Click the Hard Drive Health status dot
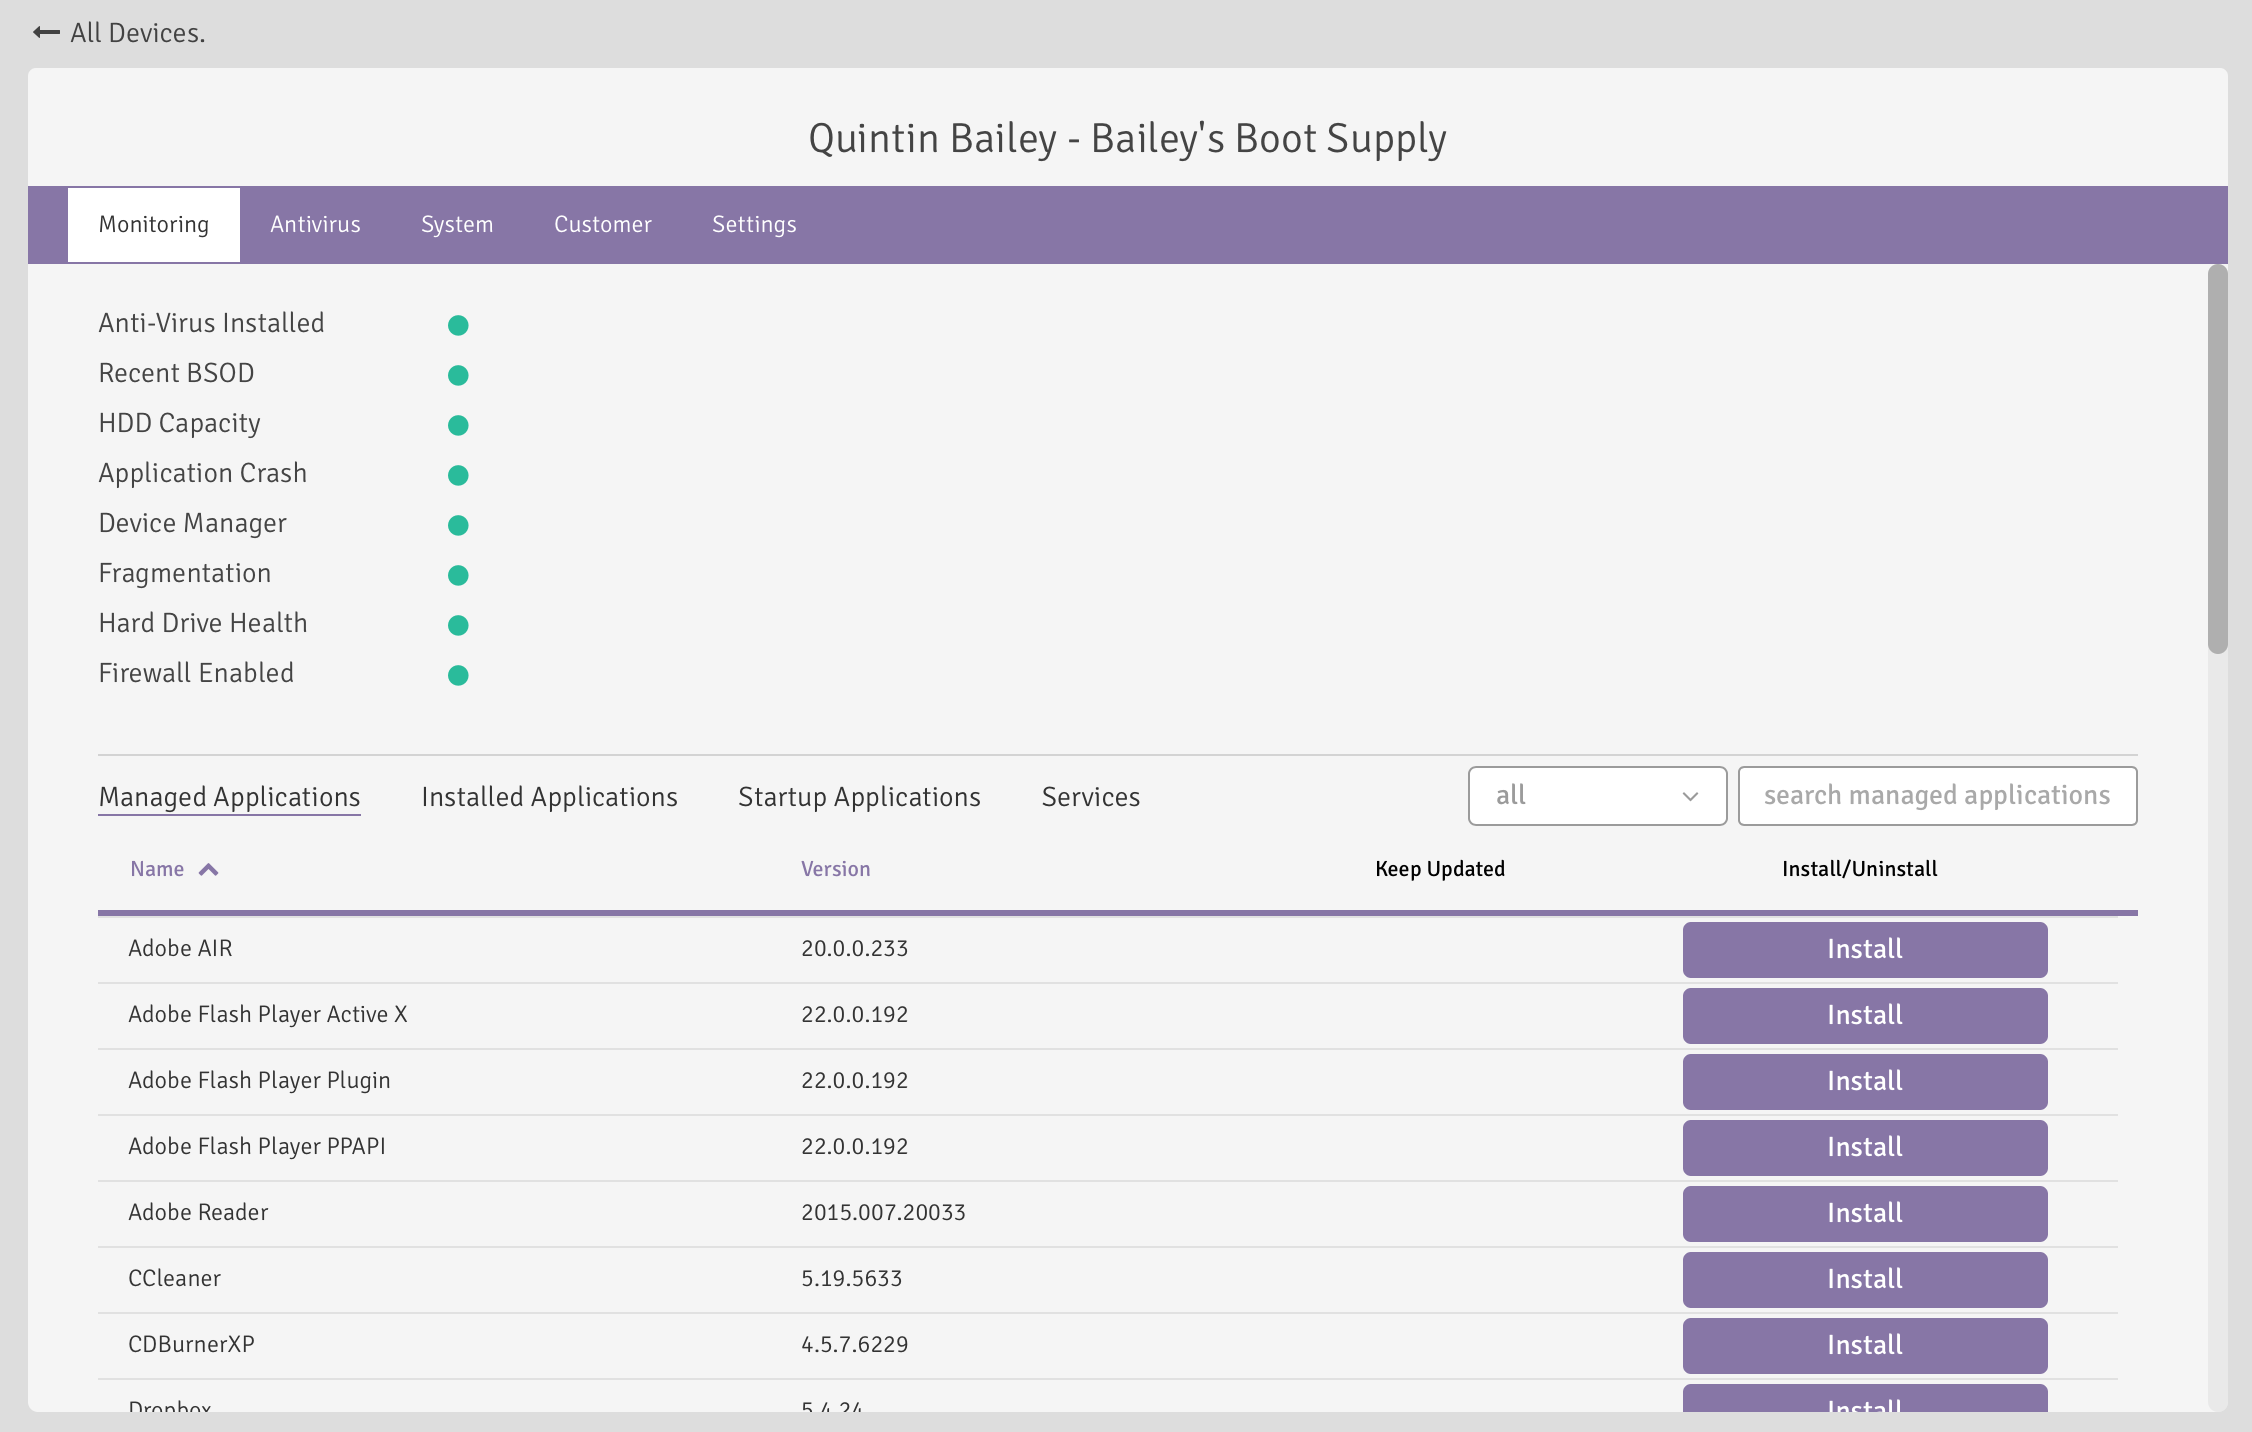The width and height of the screenshot is (2252, 1432). click(458, 625)
